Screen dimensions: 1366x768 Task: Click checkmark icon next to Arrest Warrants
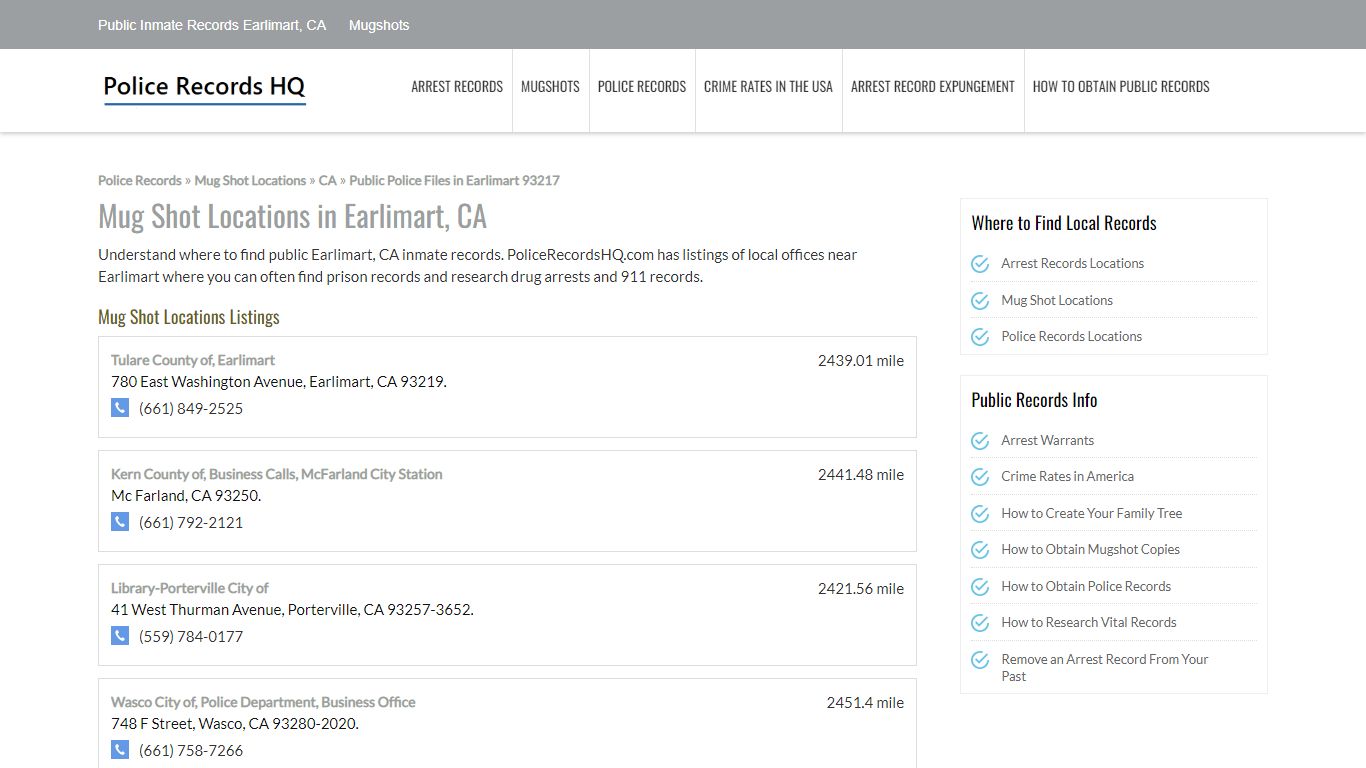(980, 441)
